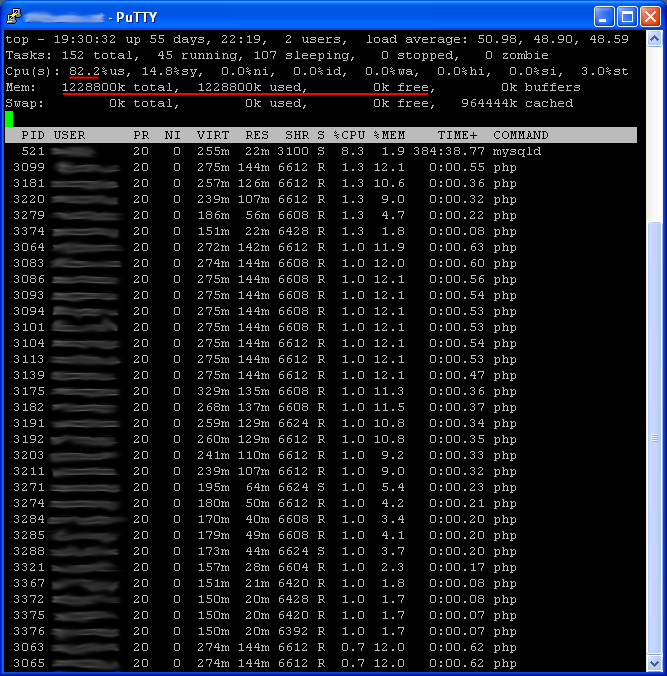Click PID 3099 in the process list

click(29, 167)
